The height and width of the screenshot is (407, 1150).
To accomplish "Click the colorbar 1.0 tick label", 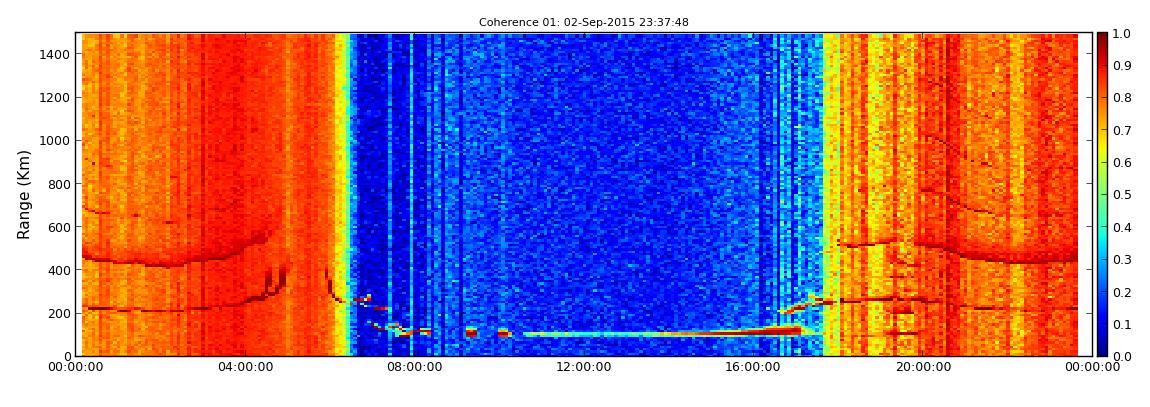I will (x=1122, y=34).
